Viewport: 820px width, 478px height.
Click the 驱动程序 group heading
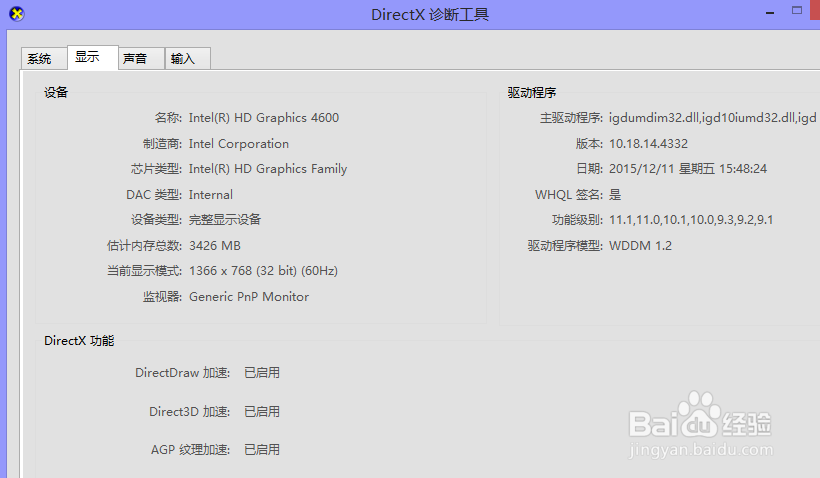click(x=532, y=93)
